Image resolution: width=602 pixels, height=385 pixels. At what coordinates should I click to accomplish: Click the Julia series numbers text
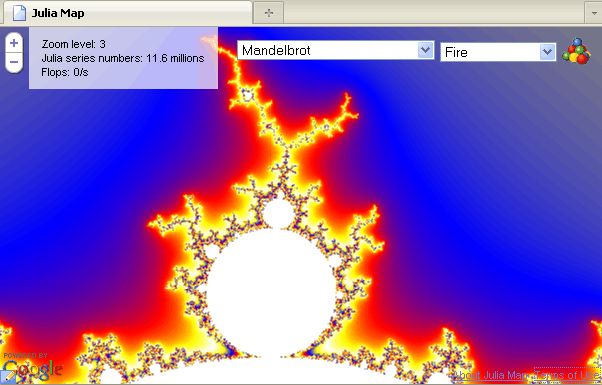[123, 58]
